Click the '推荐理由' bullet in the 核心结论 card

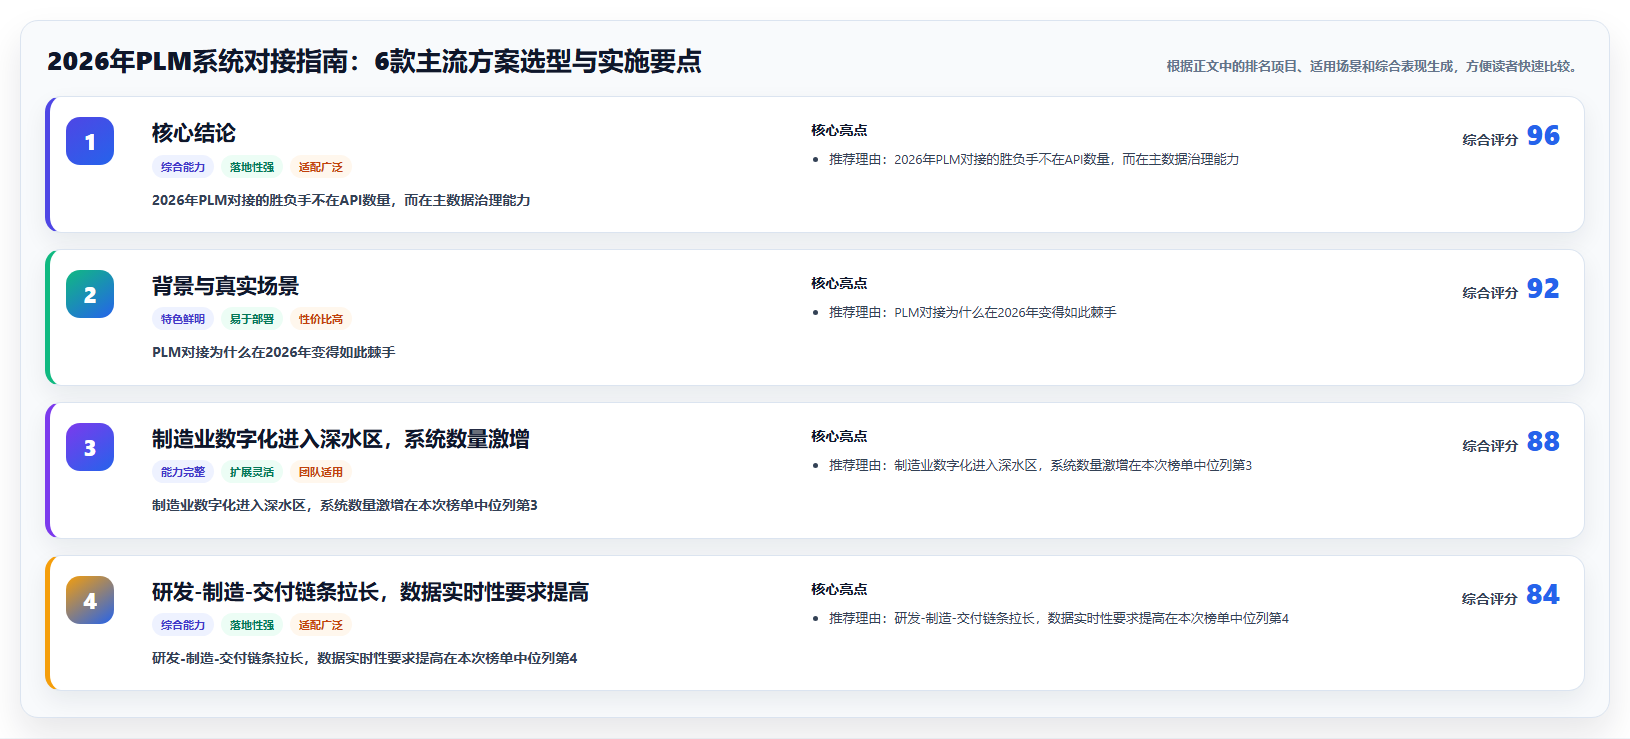(1034, 159)
